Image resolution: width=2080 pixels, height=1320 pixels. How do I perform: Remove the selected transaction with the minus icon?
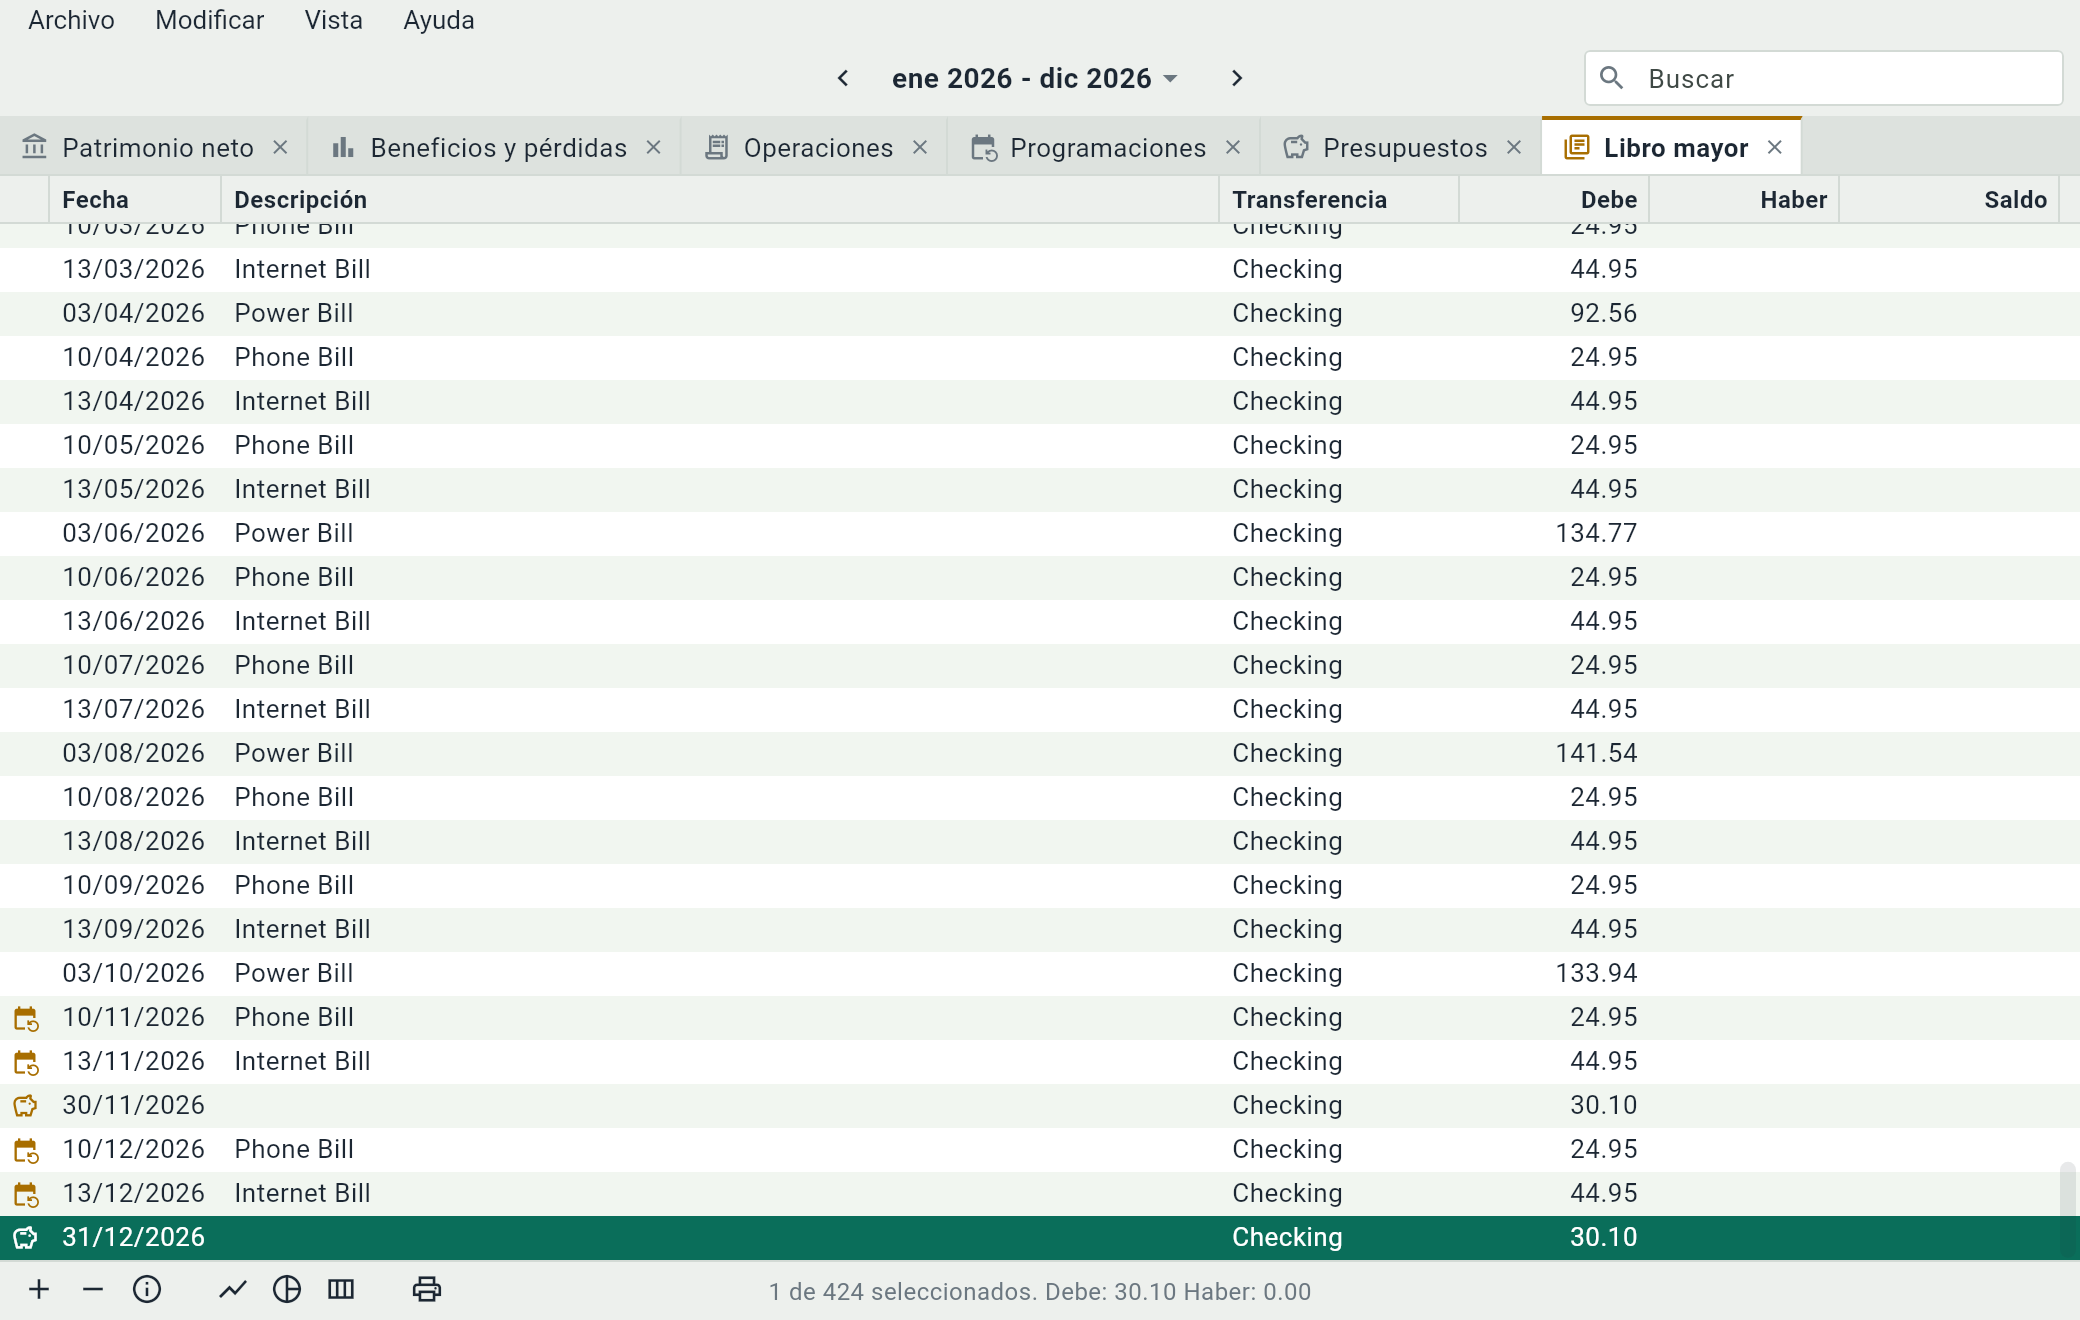[93, 1290]
